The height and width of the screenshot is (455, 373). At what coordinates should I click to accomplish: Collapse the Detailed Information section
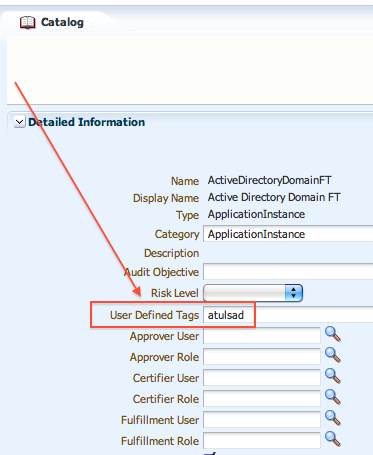click(19, 122)
